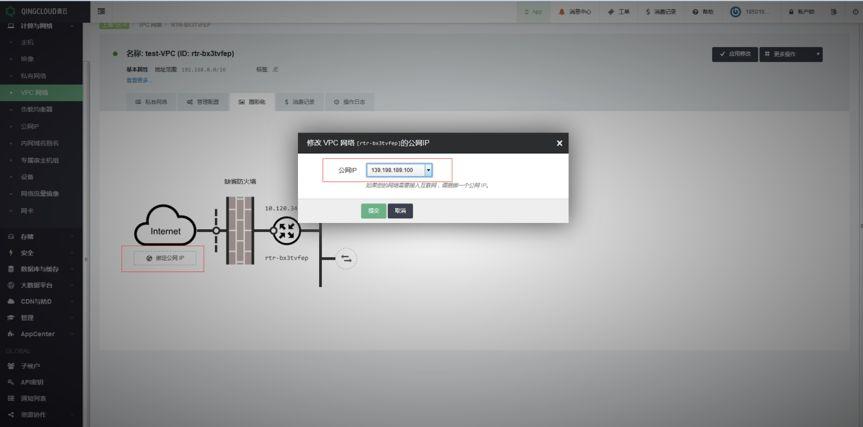
Task: Switch to the operation log tab
Action: coord(351,101)
